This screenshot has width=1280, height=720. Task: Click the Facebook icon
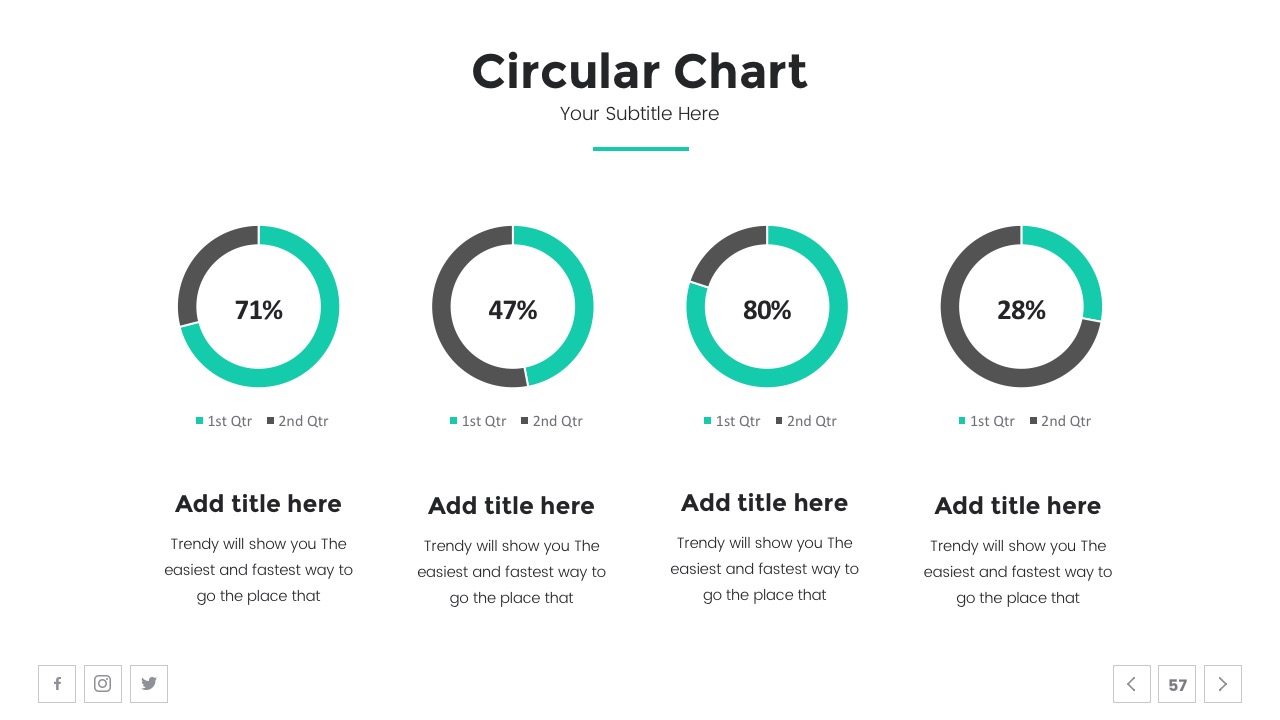(x=57, y=684)
